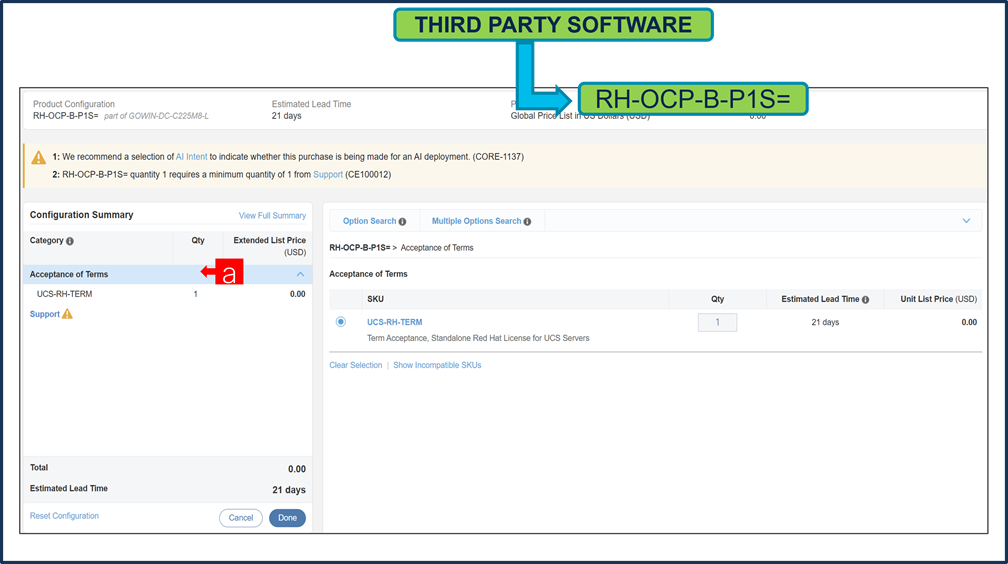Collapse the Acceptance of Terms category
This screenshot has width=1008, height=564.
coord(300,275)
